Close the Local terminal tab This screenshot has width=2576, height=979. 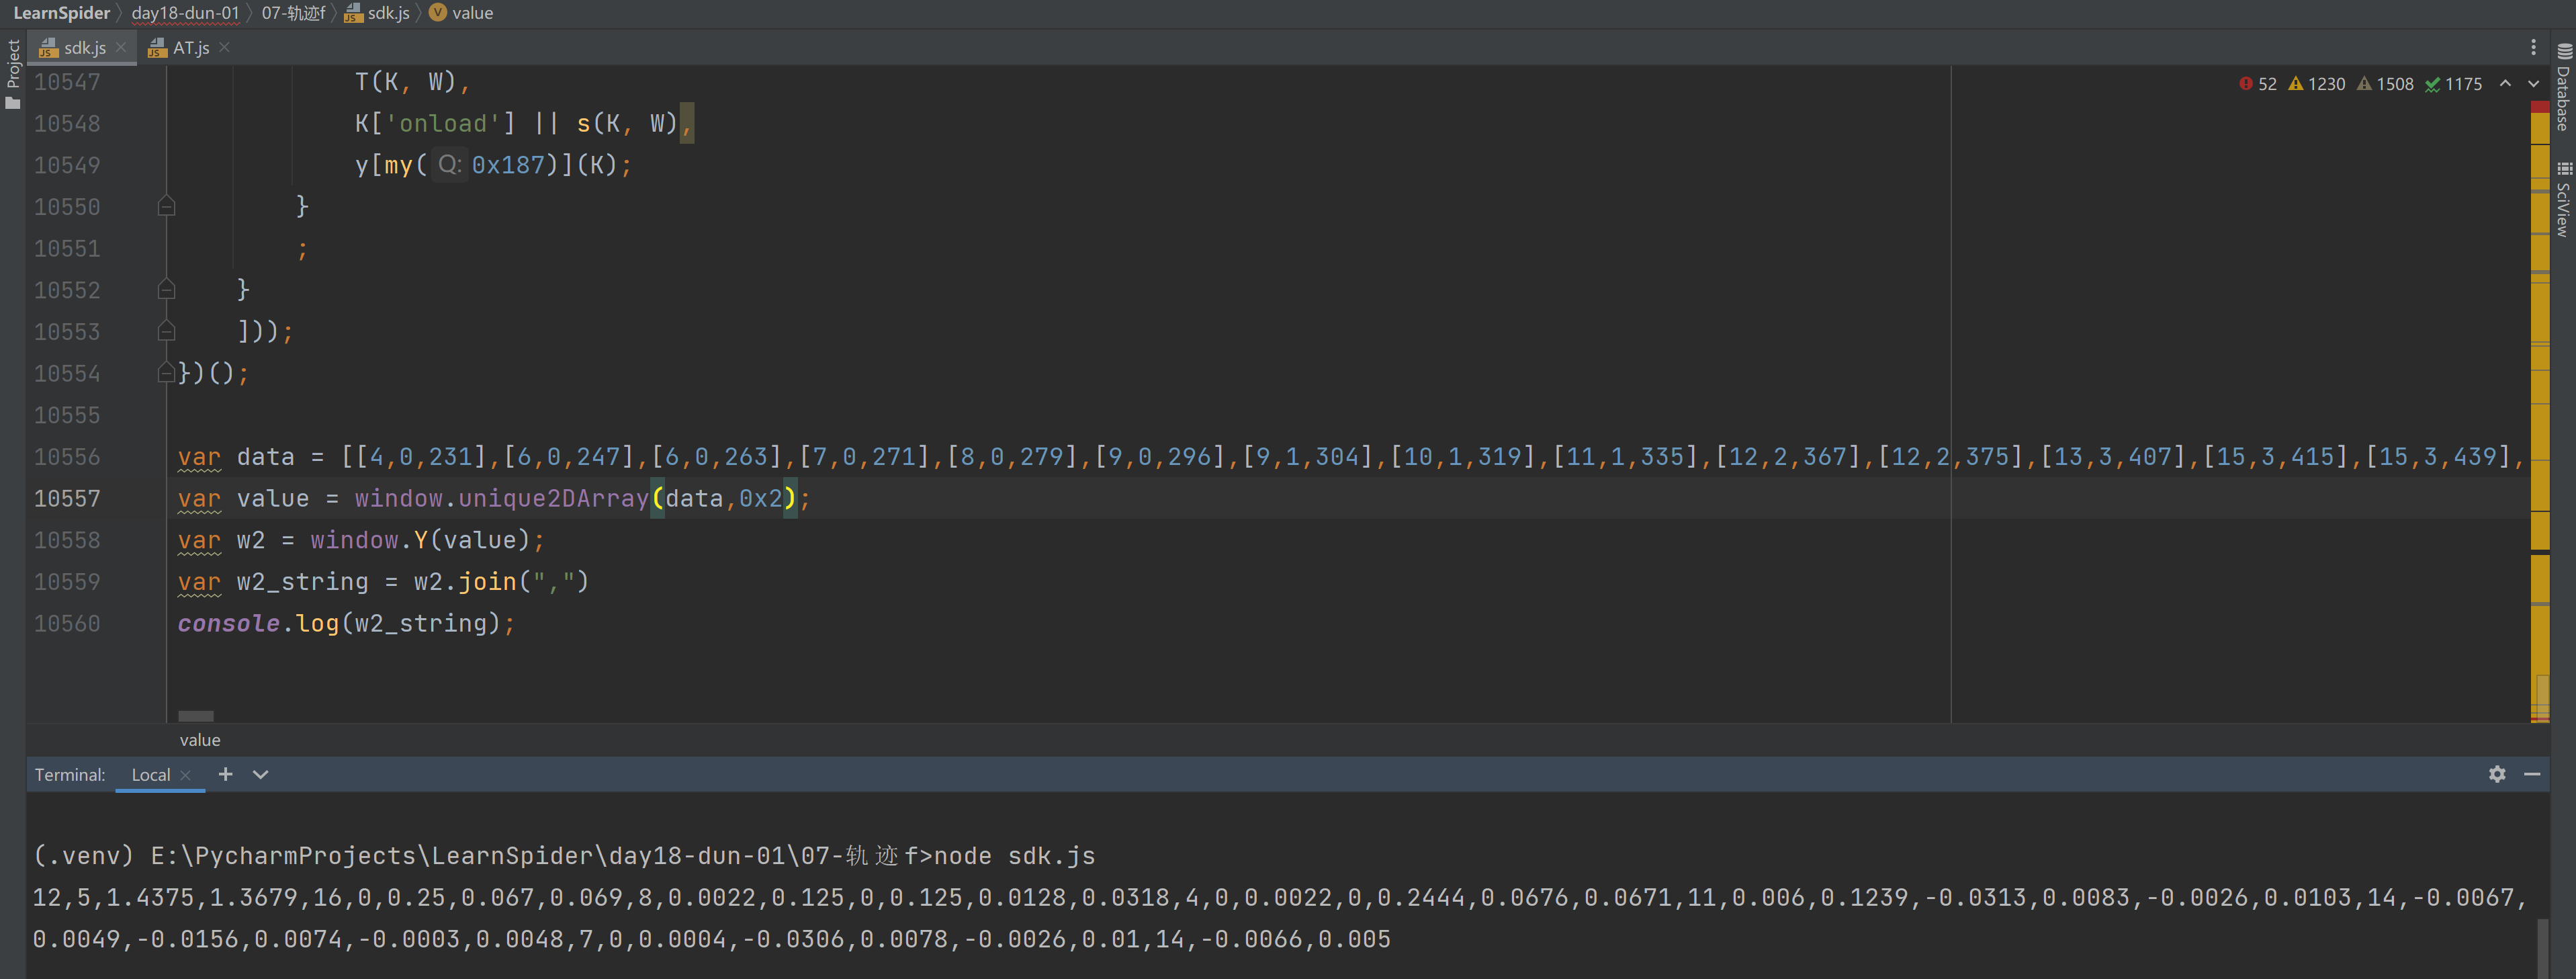tap(186, 775)
